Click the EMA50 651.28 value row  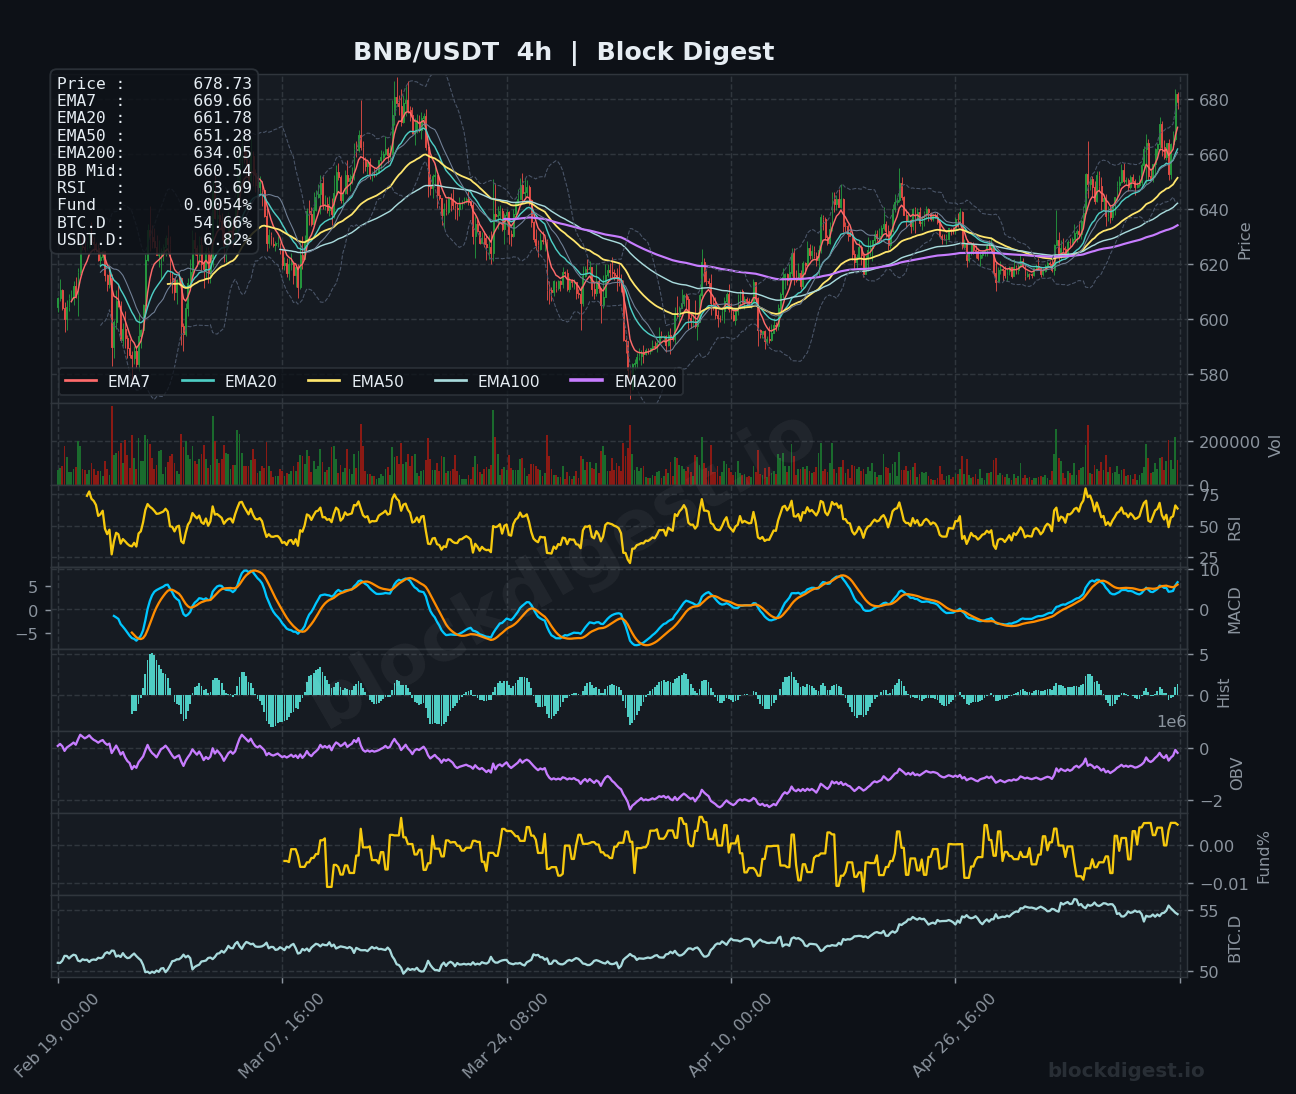(x=154, y=135)
